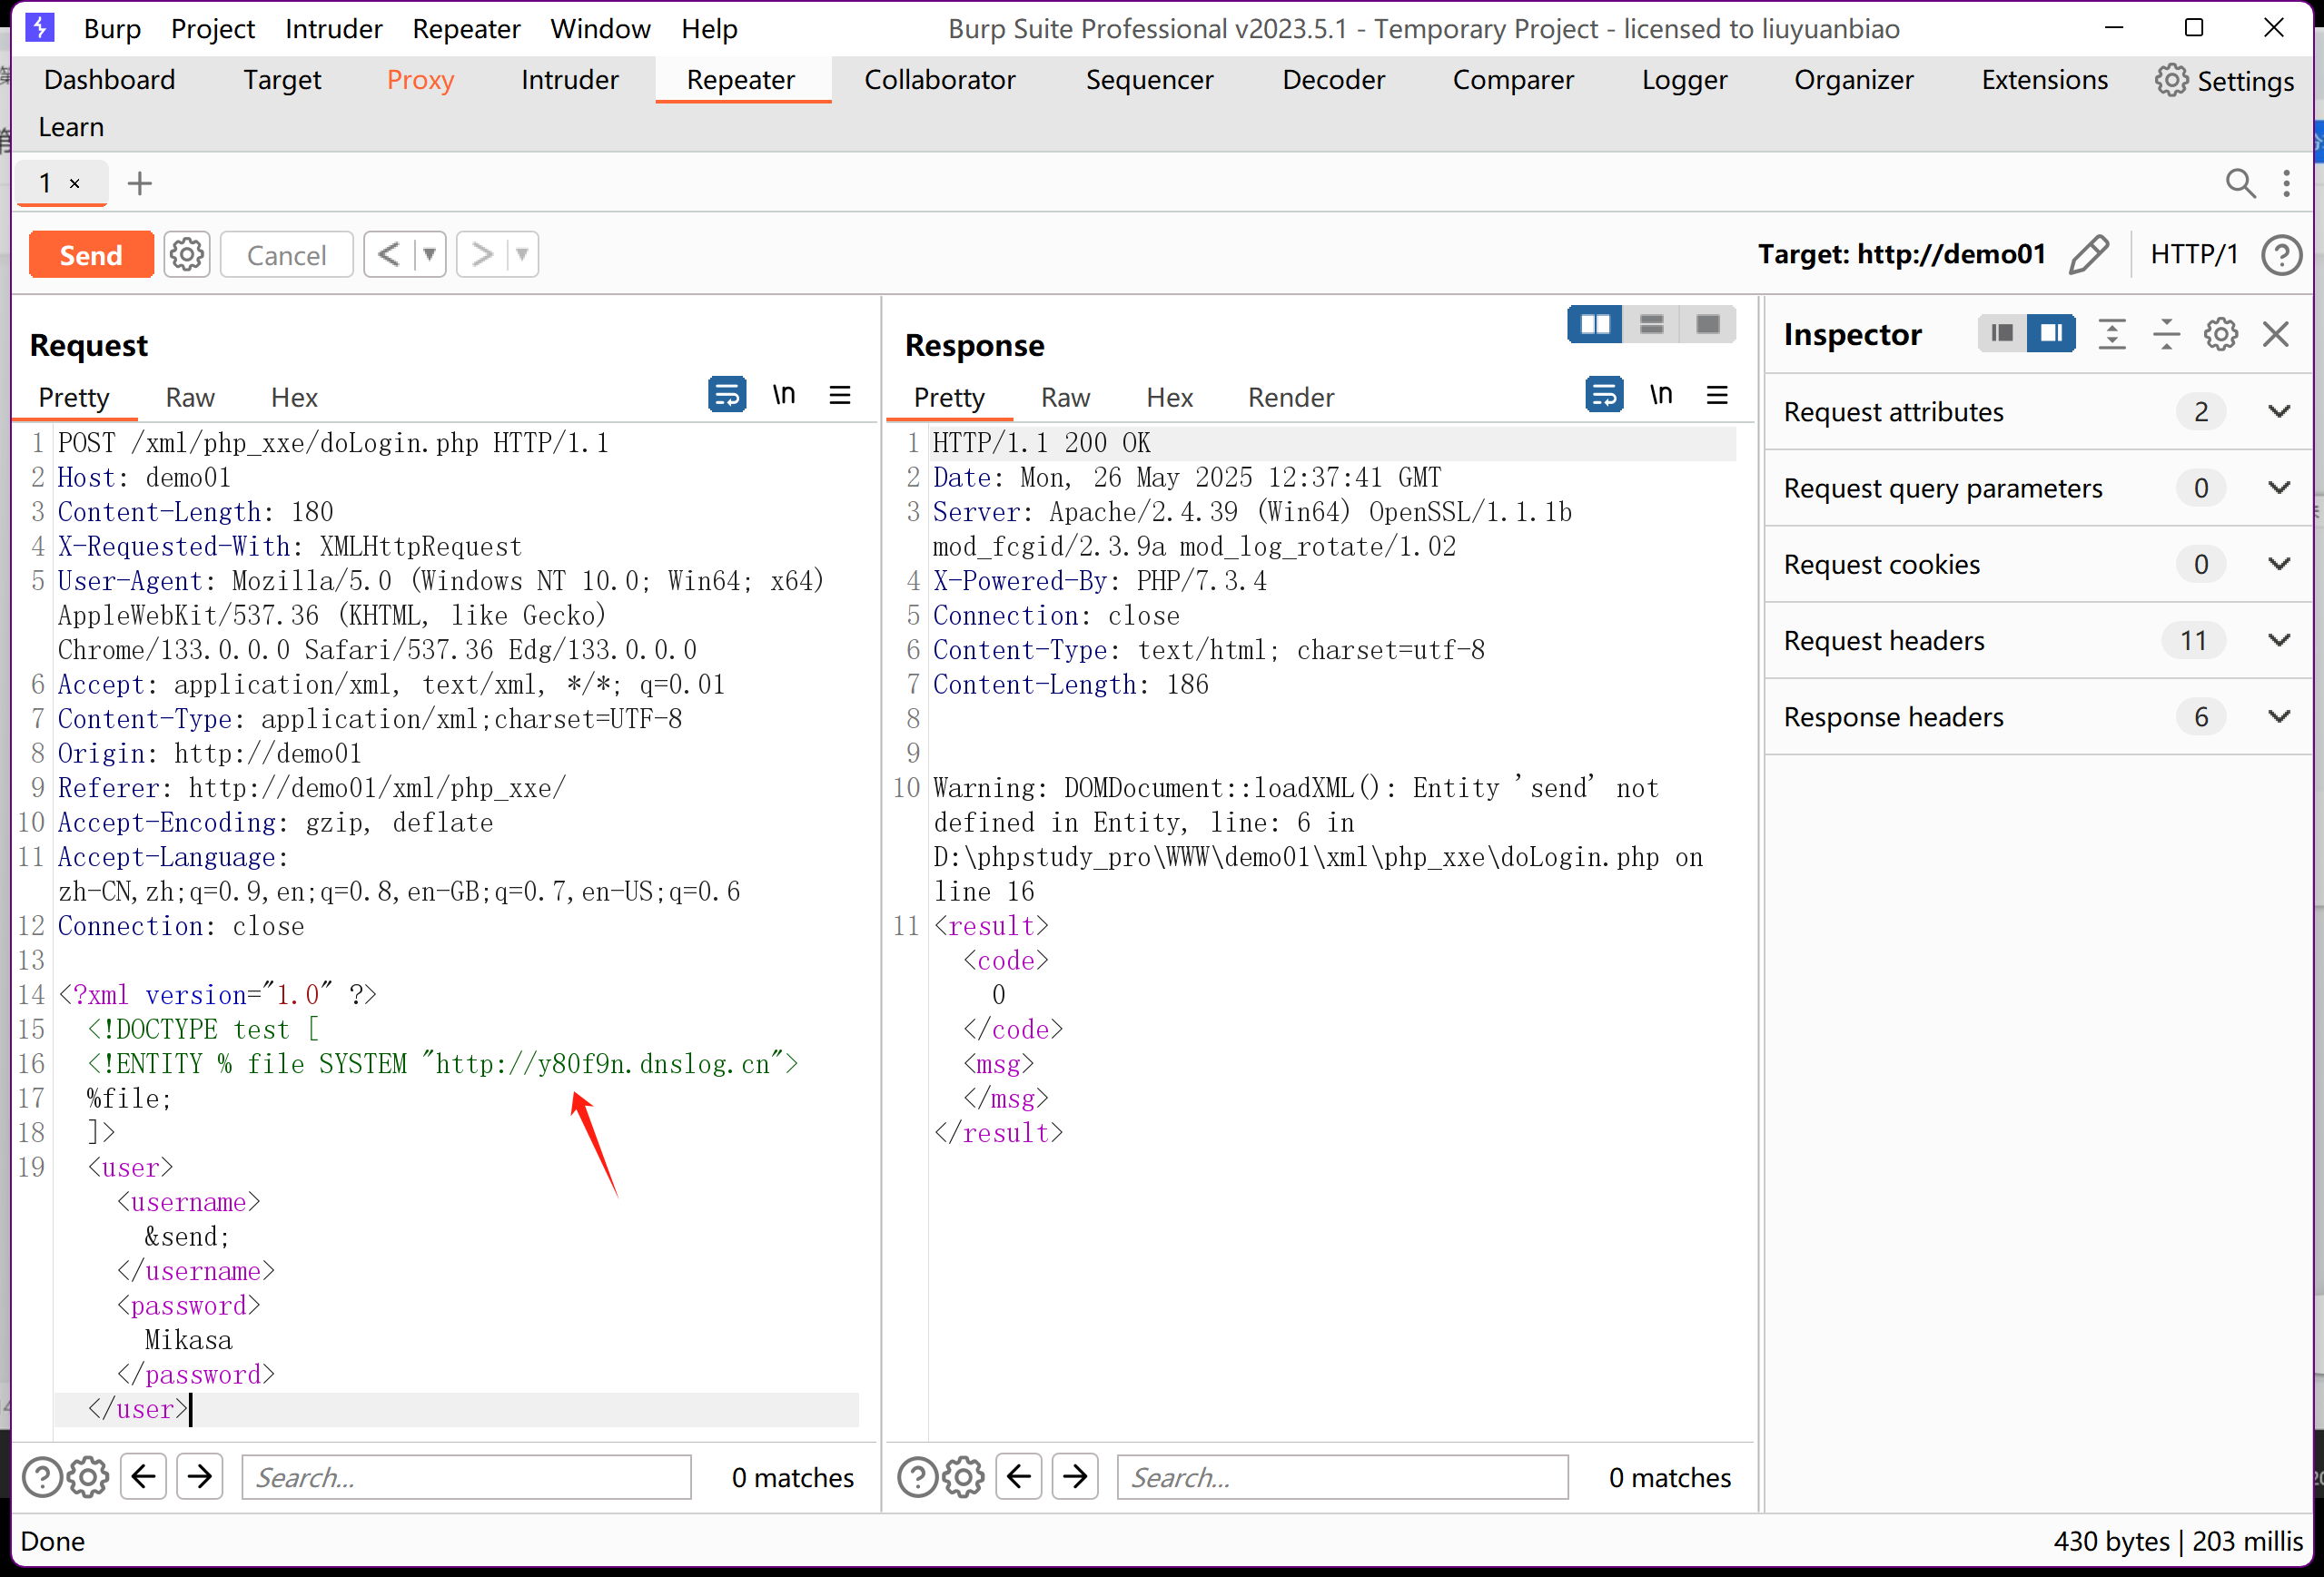This screenshot has width=2324, height=1577.
Task: Click expand all sections icon in Inspector
Action: pos(2111,334)
